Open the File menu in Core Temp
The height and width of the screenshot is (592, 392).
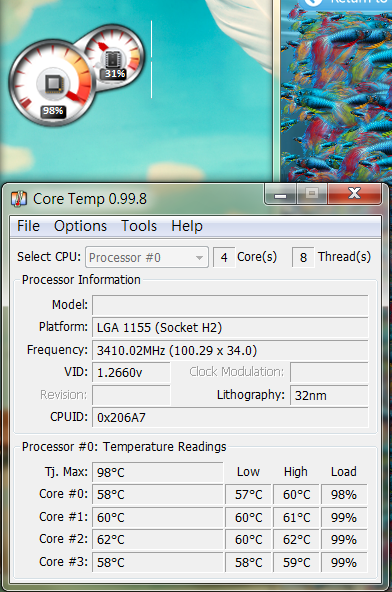coord(28,226)
